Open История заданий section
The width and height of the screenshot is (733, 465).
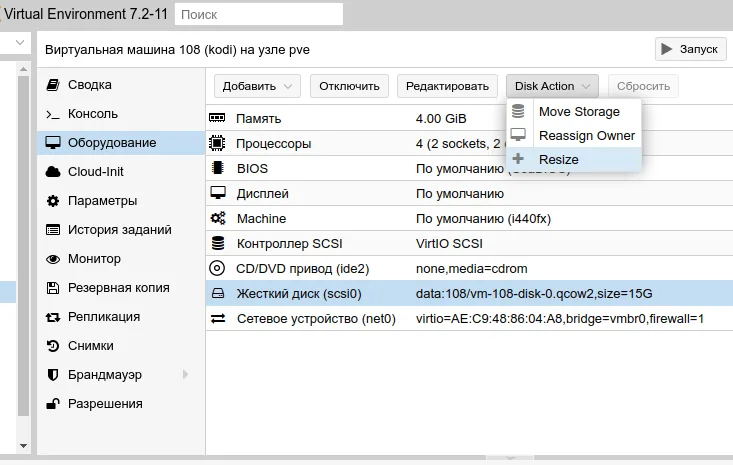point(121,230)
